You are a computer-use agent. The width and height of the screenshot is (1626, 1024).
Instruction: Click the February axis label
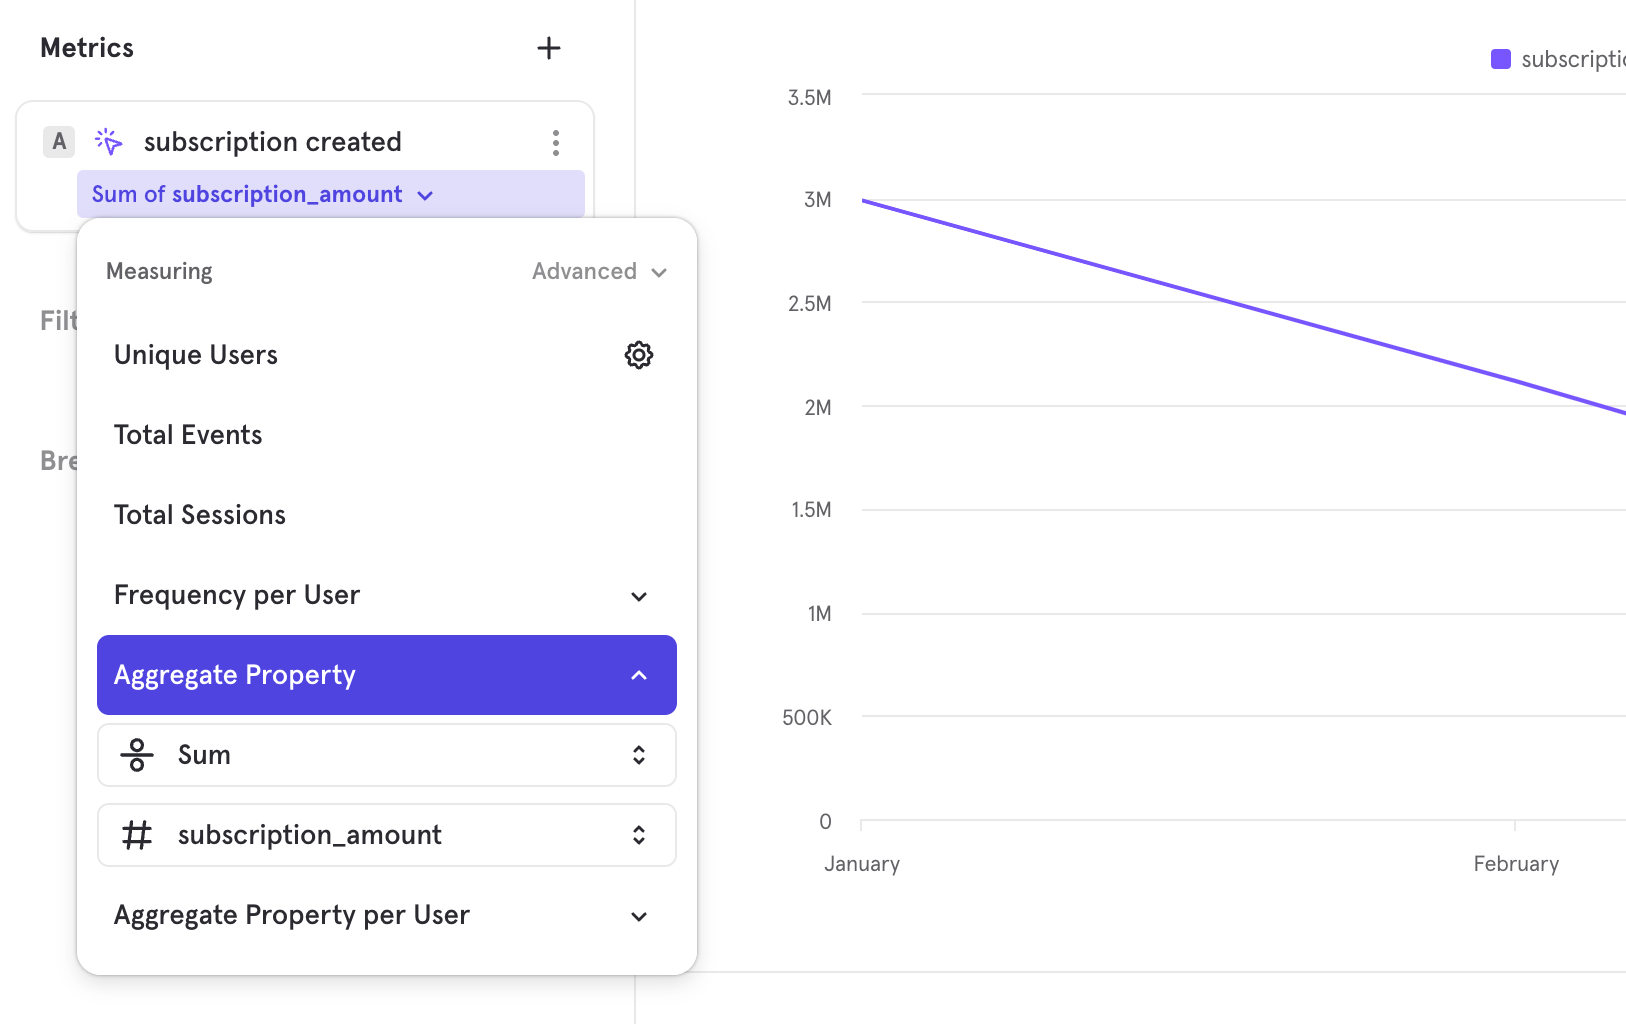(1516, 864)
